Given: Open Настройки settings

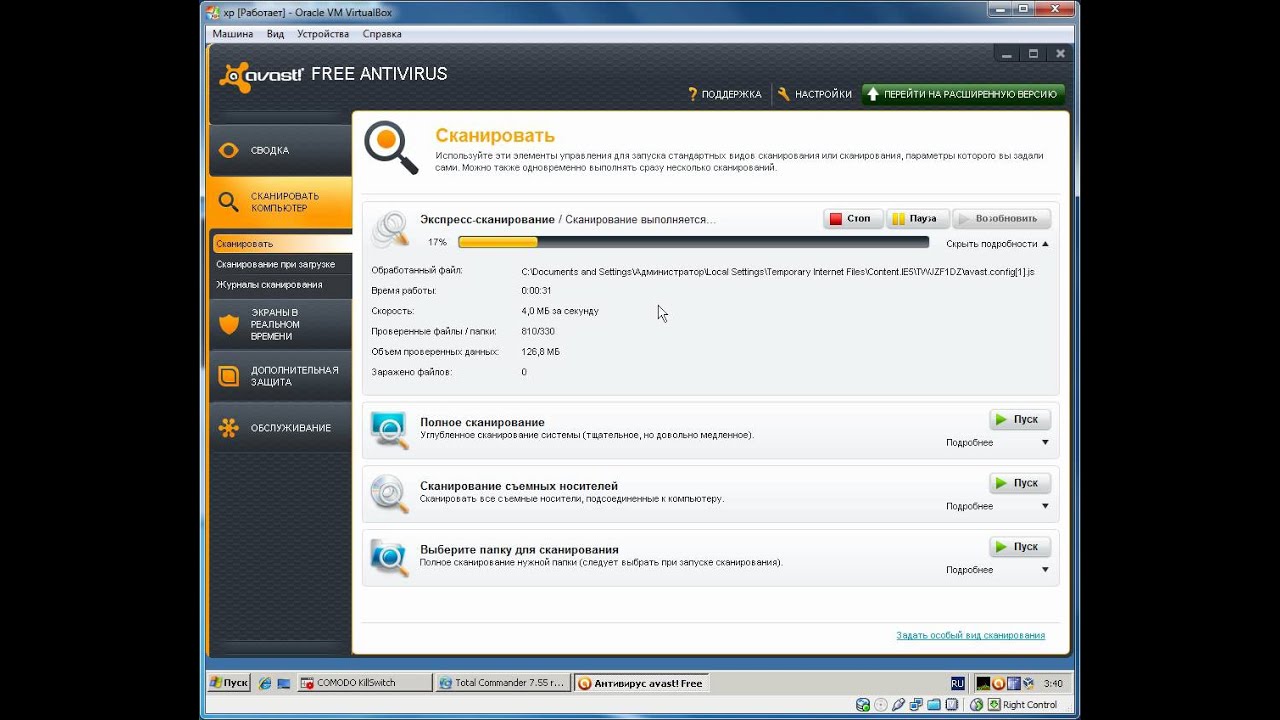Looking at the screenshot, I should click(x=815, y=94).
